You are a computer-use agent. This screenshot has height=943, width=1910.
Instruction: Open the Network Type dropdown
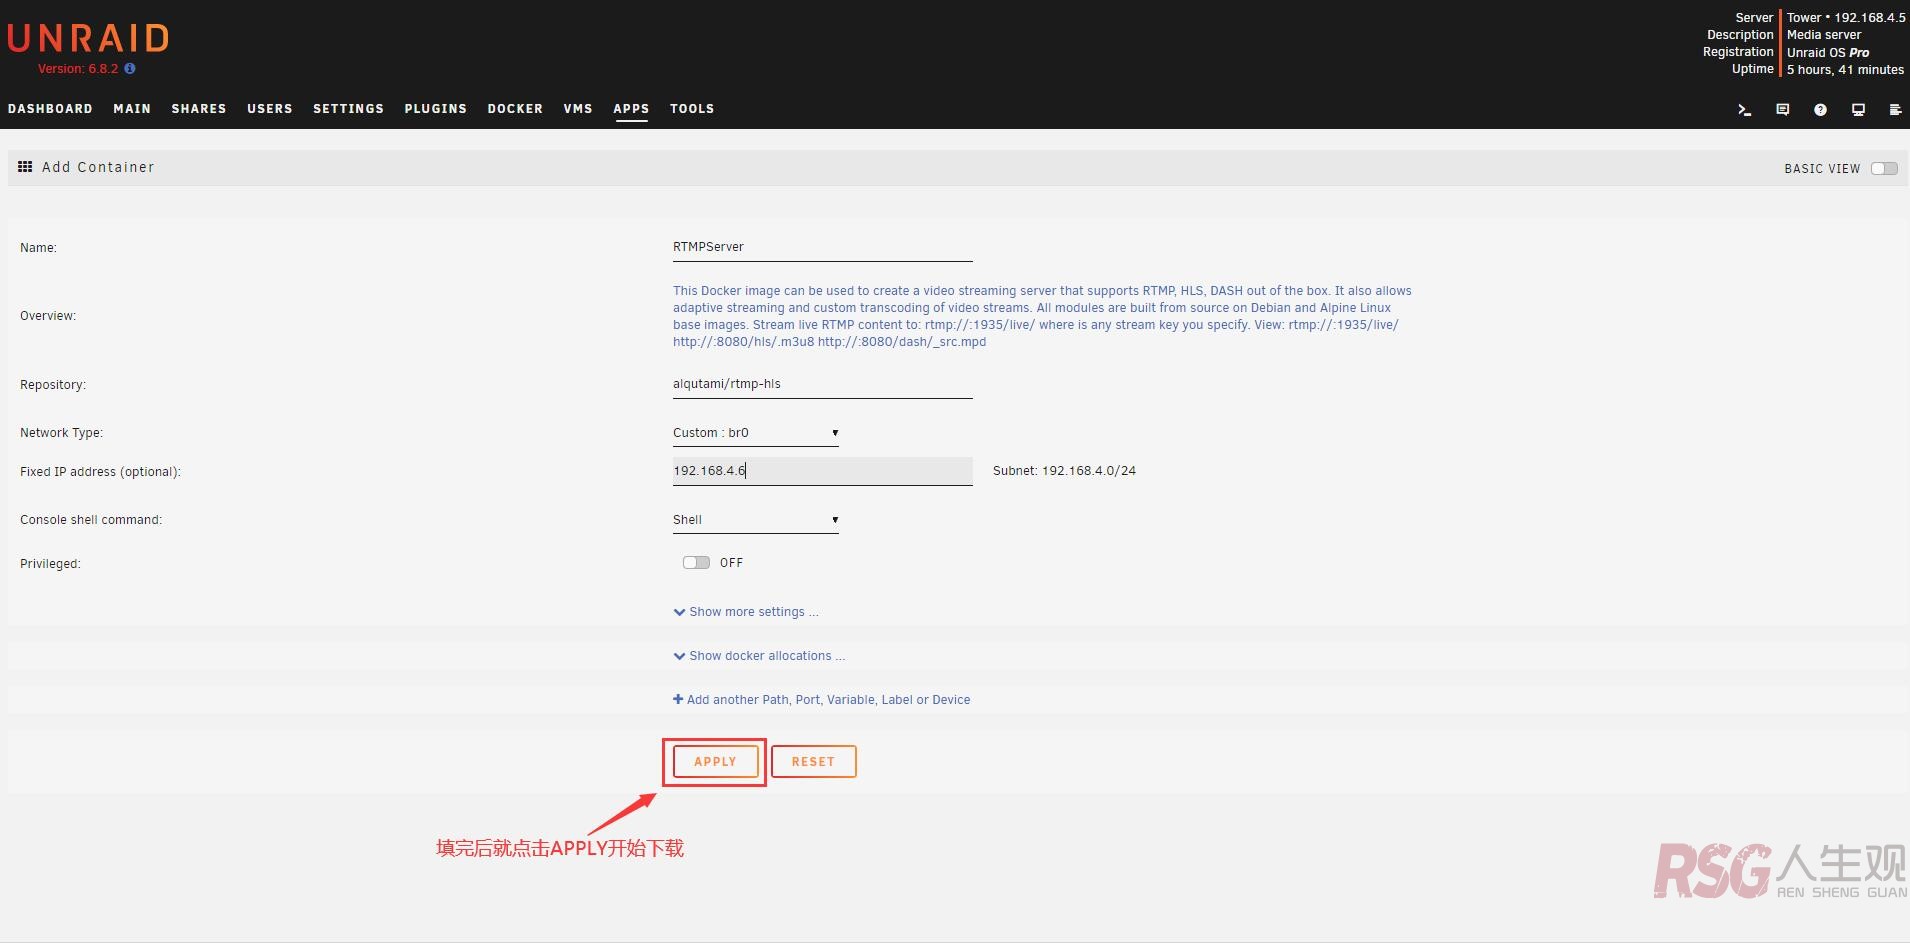755,433
